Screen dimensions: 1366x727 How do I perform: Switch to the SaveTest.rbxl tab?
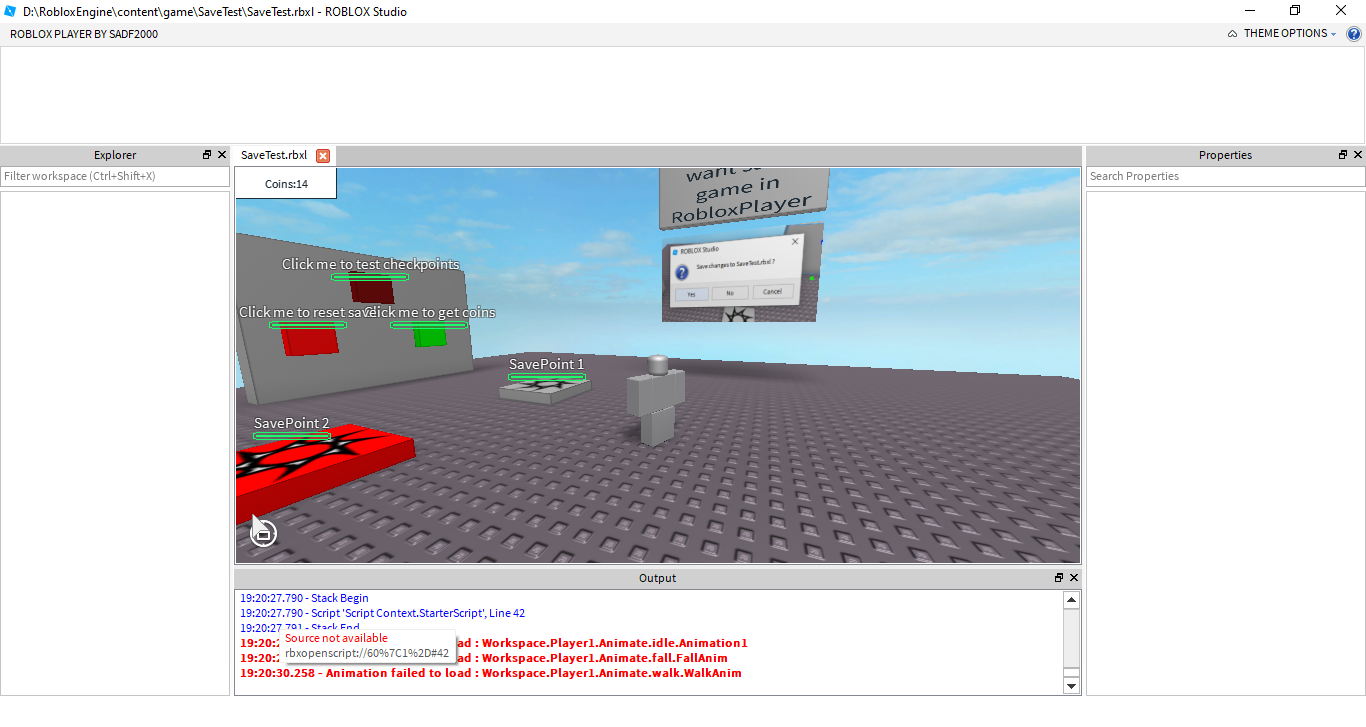click(x=274, y=155)
